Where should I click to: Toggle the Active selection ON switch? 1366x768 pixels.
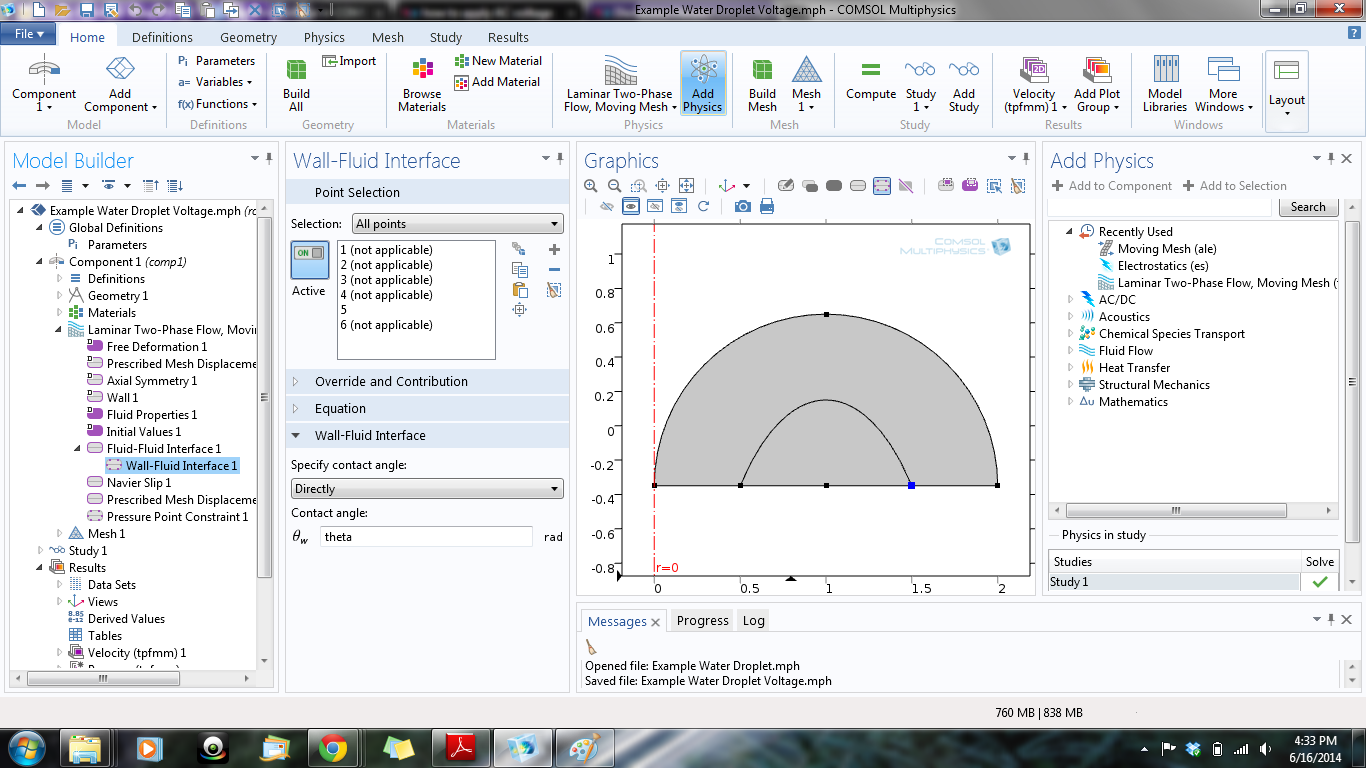[309, 260]
